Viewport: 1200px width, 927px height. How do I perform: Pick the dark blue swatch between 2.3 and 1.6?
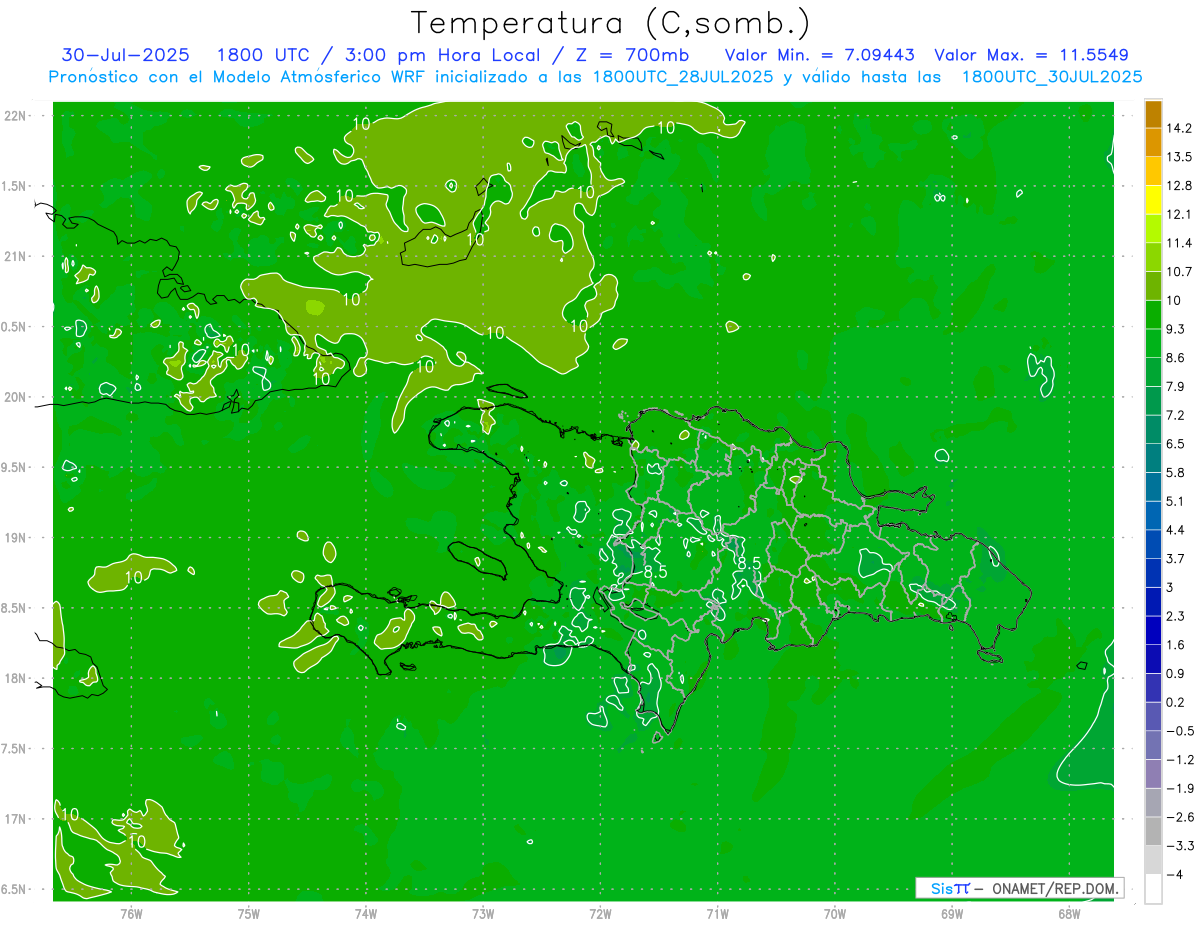(x=1153, y=630)
